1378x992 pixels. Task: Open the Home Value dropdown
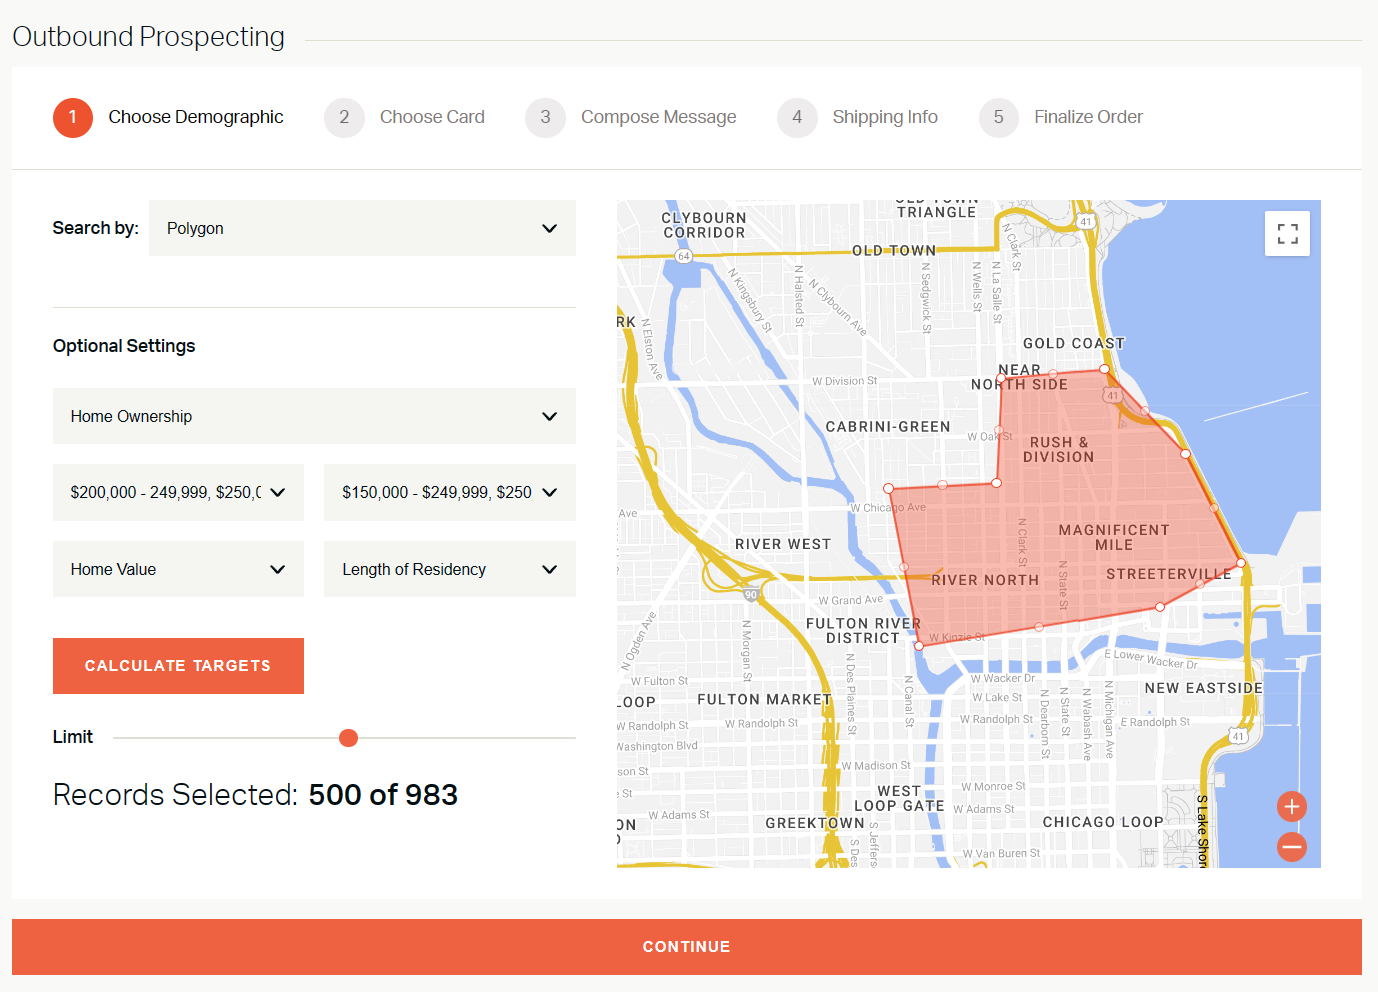178,569
